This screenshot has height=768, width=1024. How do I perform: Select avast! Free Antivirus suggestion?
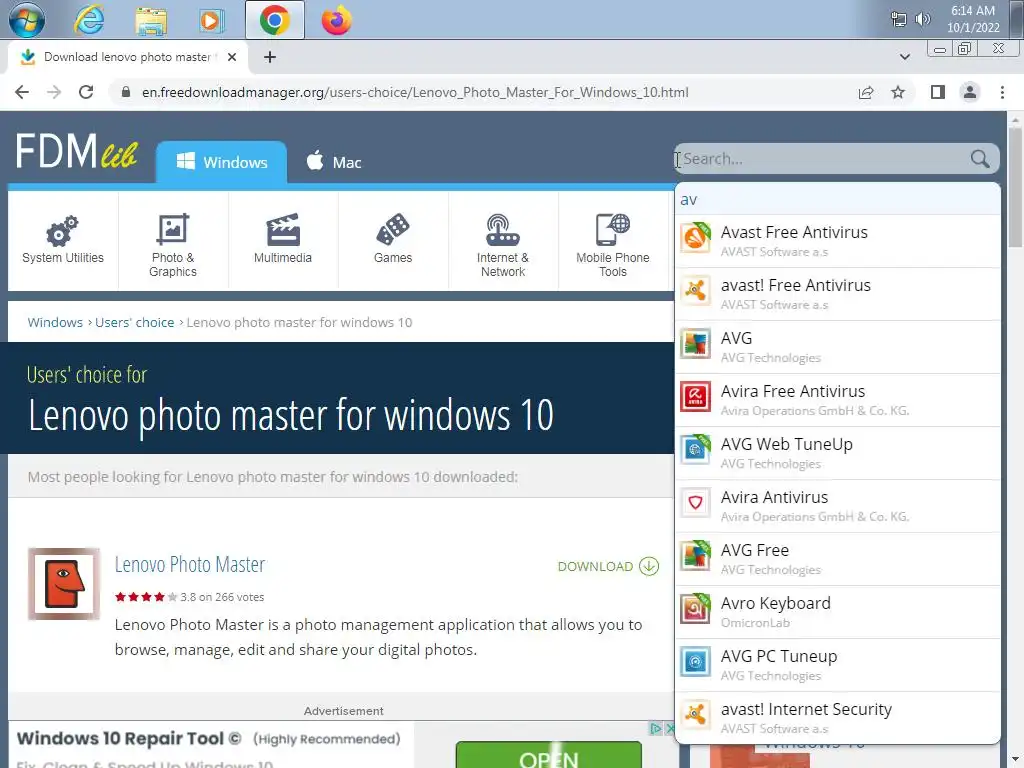pyautogui.click(x=838, y=294)
